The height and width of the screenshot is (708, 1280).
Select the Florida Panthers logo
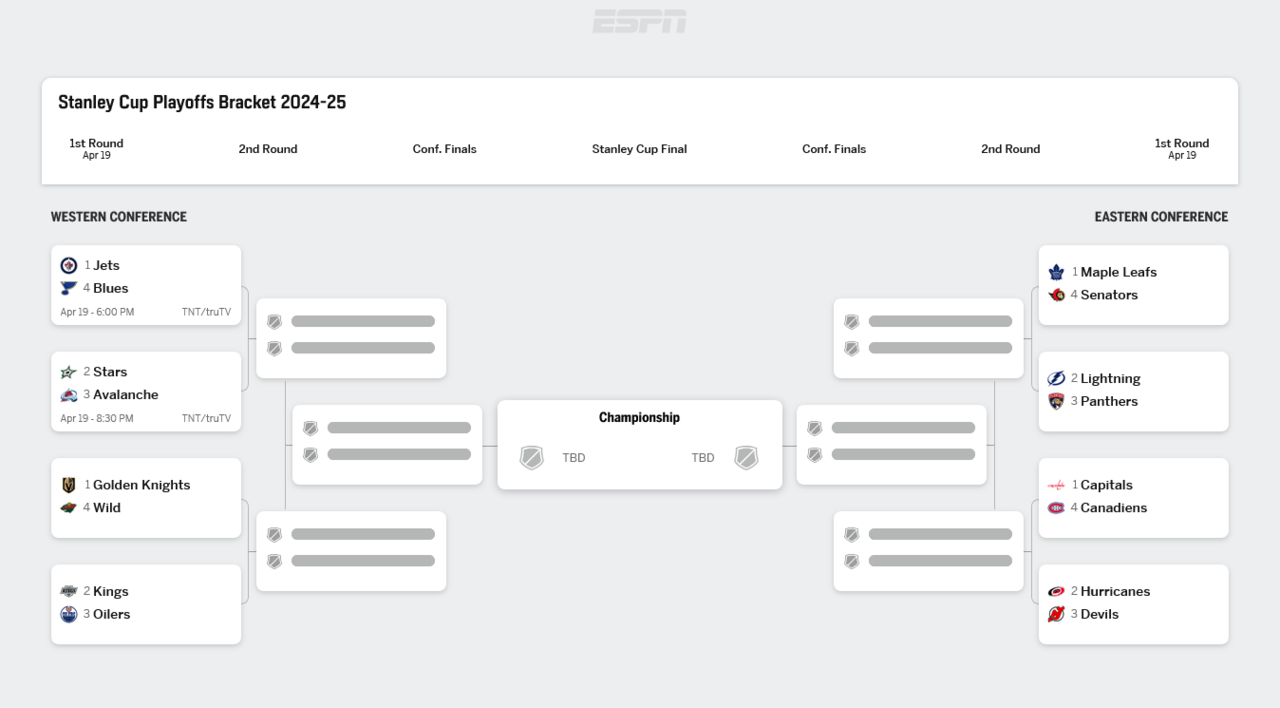pyautogui.click(x=1056, y=402)
